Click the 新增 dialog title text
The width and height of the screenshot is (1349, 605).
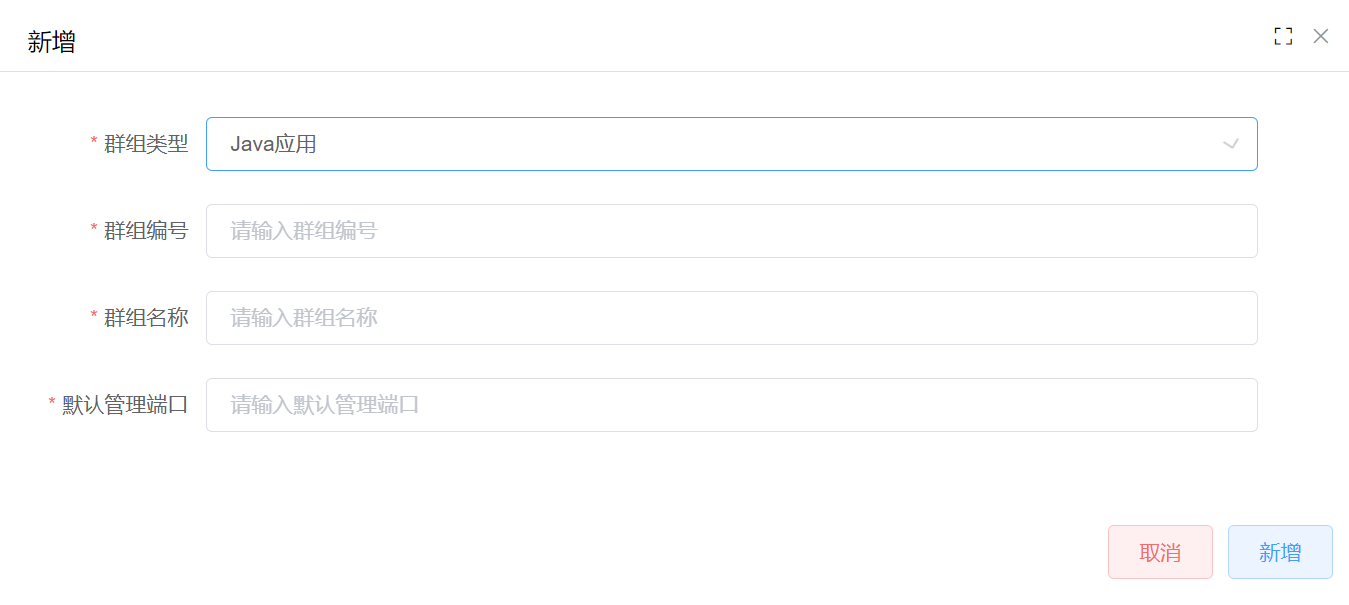[52, 41]
